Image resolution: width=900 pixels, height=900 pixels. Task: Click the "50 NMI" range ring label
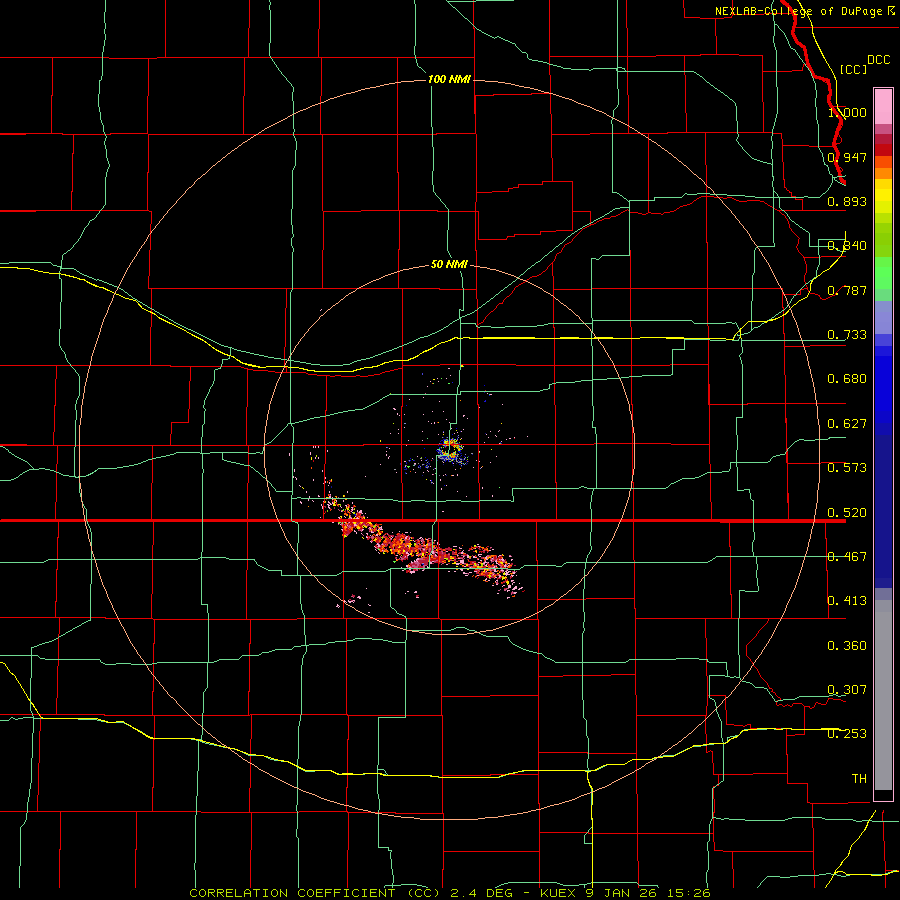click(449, 265)
